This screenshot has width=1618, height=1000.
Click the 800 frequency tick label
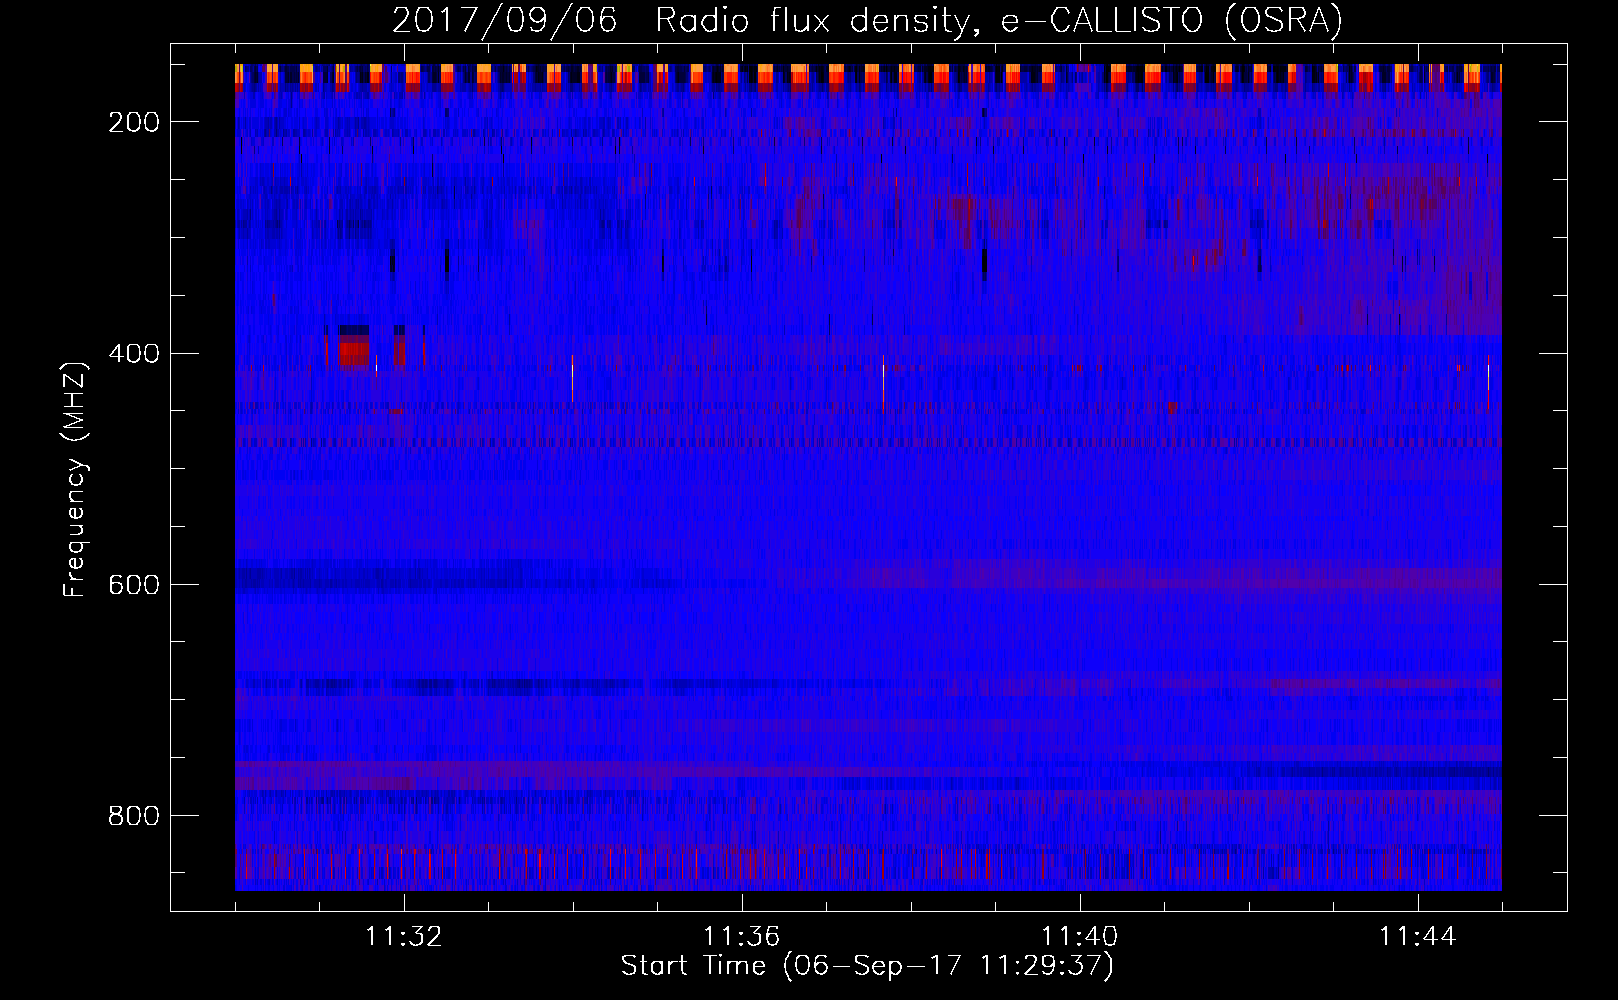click(134, 816)
